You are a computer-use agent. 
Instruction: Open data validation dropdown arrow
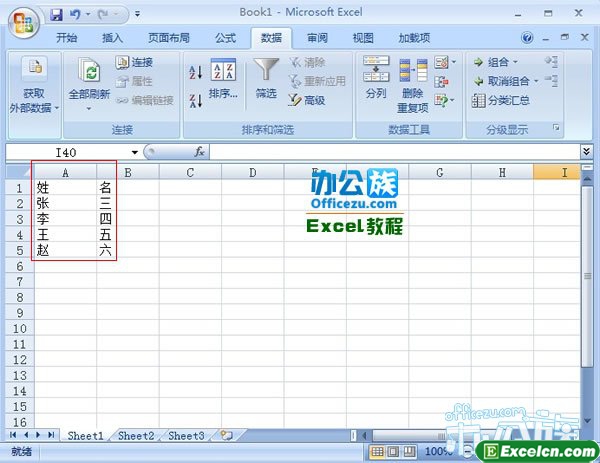click(x=454, y=62)
